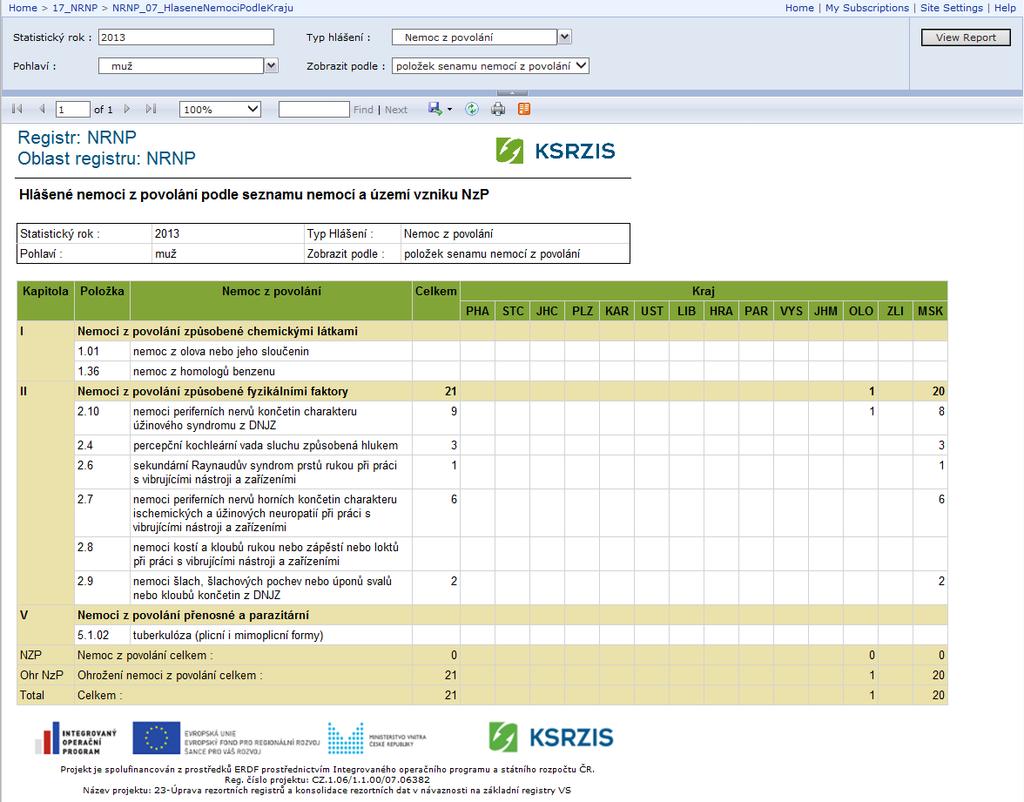1024x802 pixels.
Task: Click the current page number box
Action: (73, 109)
